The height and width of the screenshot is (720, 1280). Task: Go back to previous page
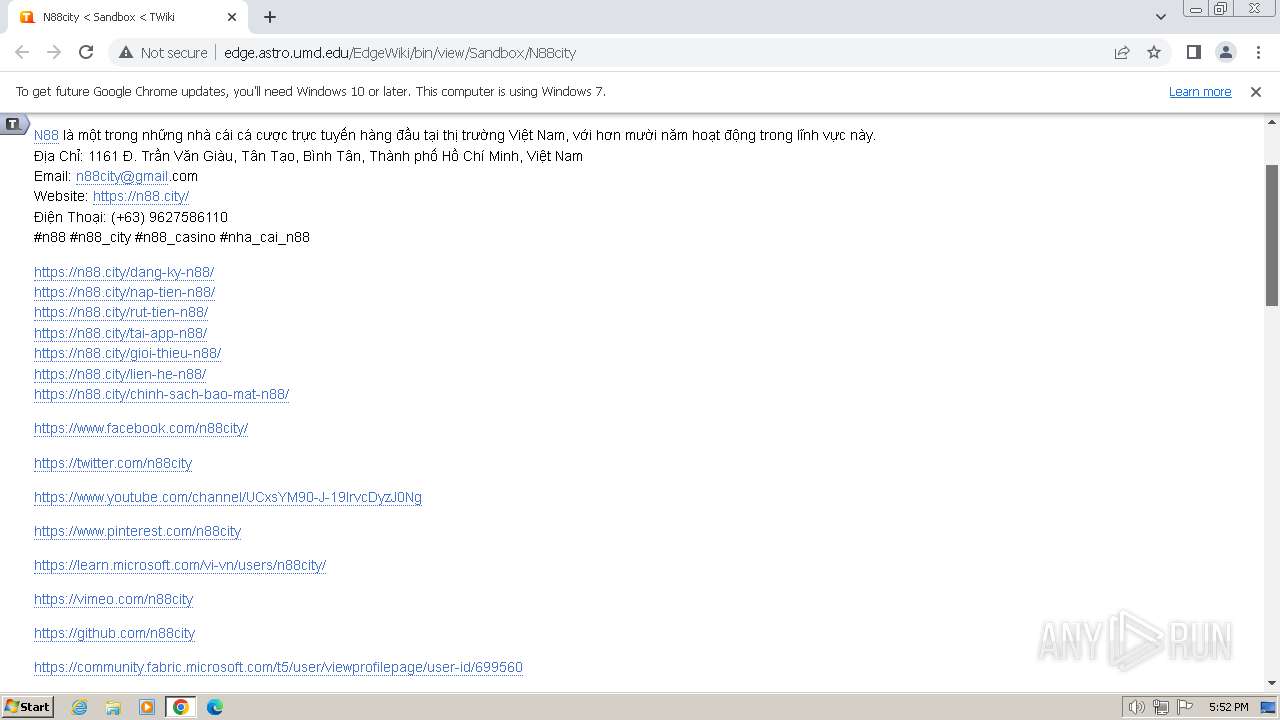point(22,52)
